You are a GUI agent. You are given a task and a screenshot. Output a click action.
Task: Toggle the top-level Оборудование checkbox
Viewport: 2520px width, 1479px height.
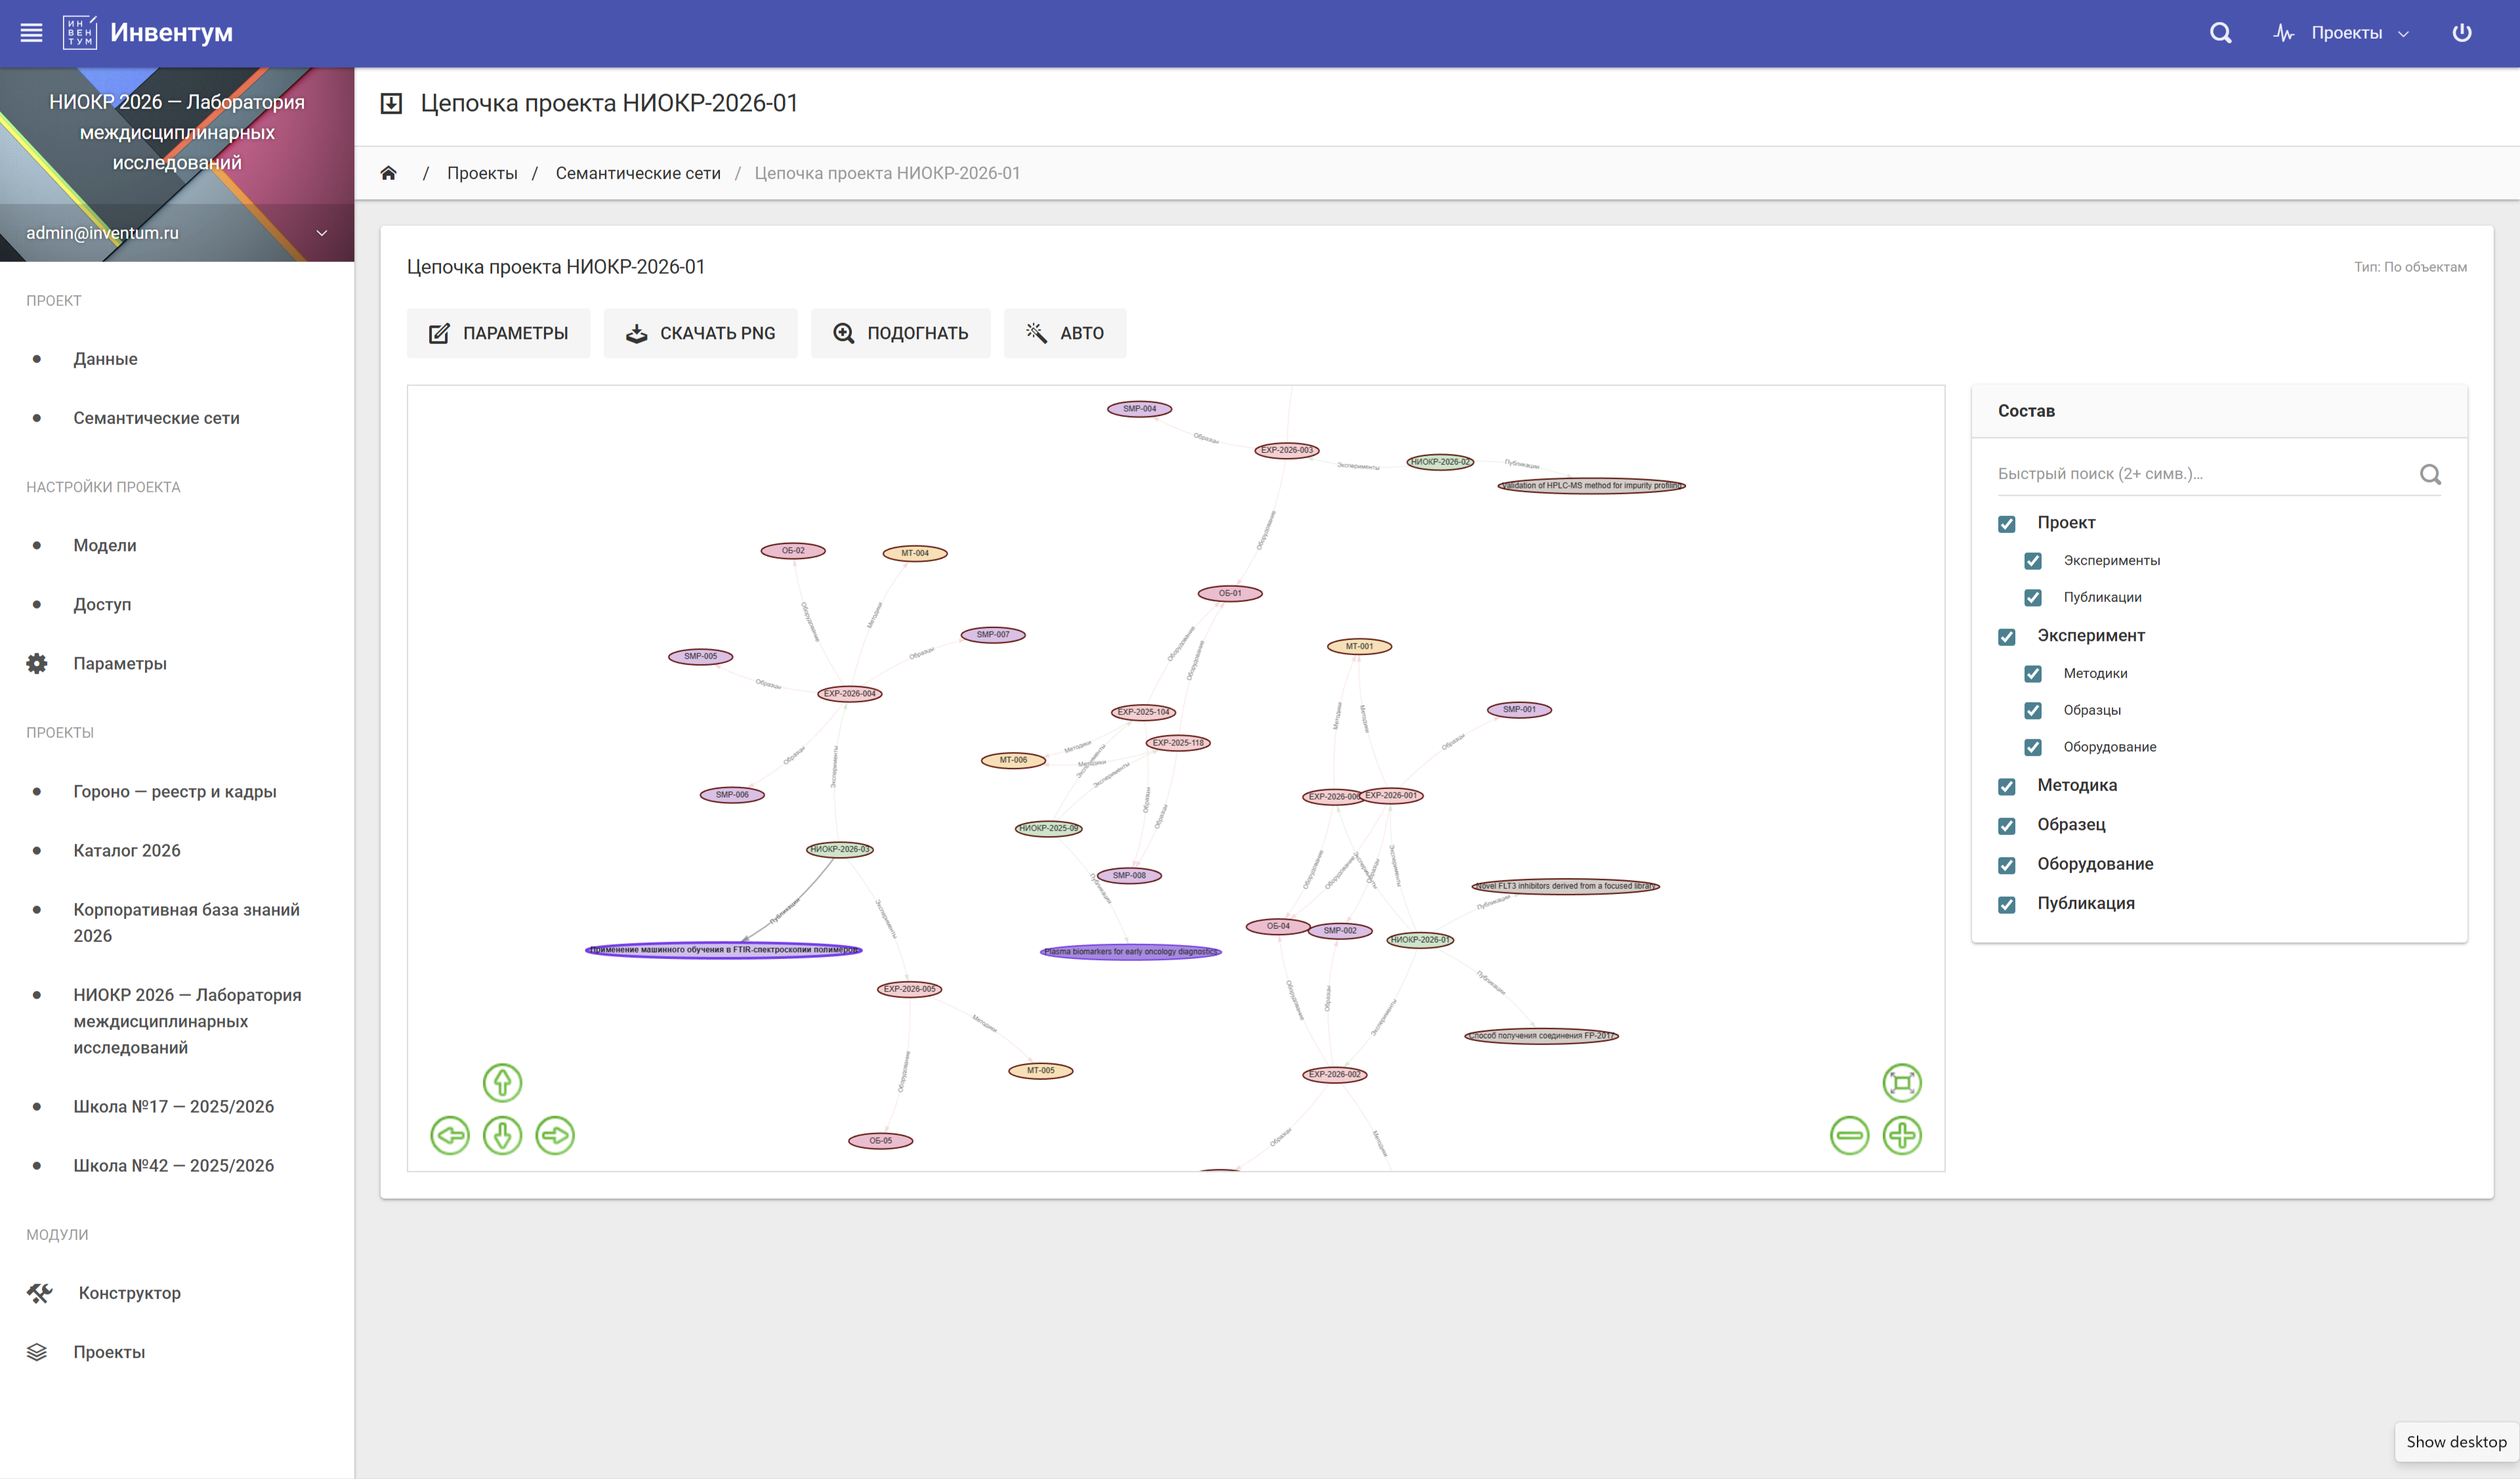(2007, 865)
